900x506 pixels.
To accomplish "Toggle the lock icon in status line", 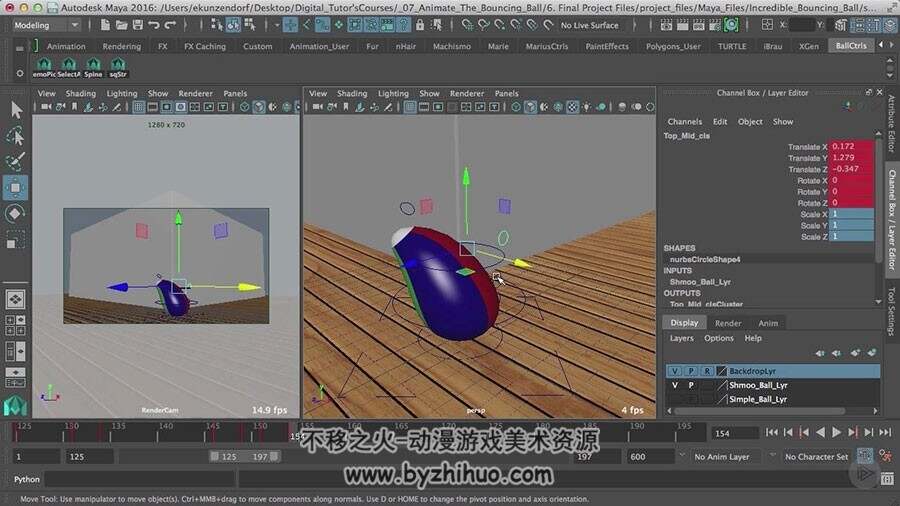I will point(420,25).
